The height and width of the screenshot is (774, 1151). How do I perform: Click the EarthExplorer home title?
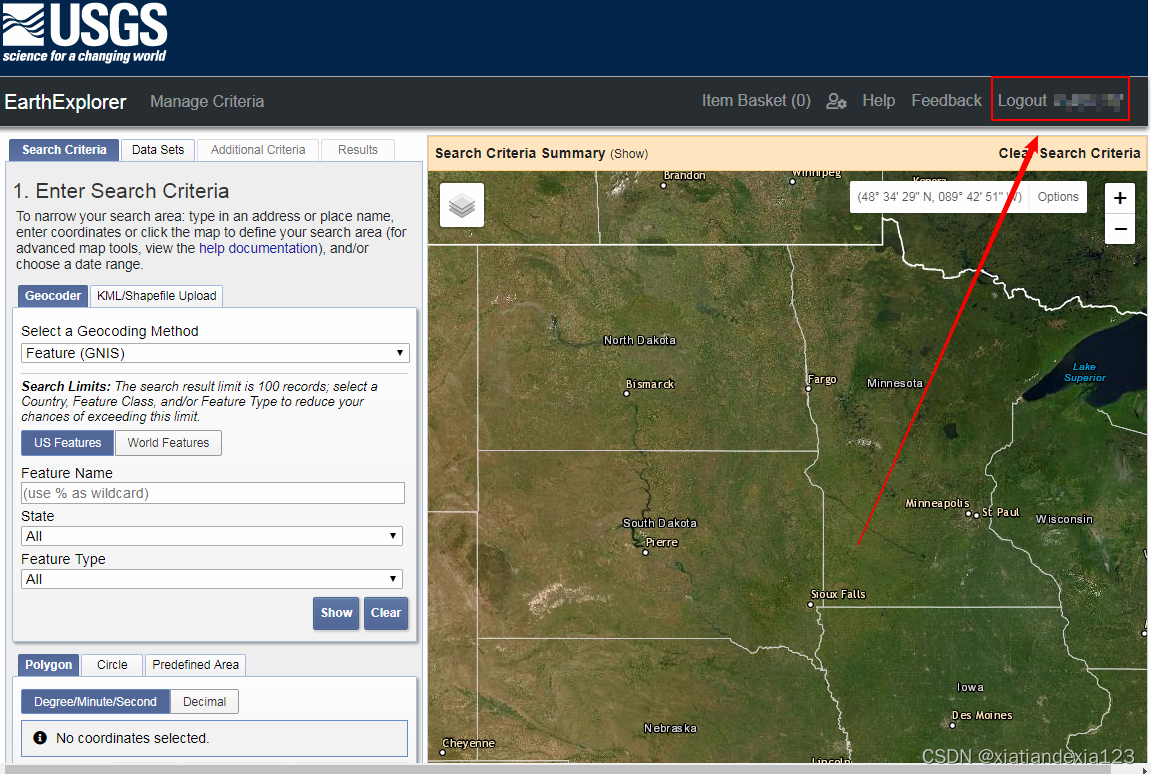[x=65, y=102]
